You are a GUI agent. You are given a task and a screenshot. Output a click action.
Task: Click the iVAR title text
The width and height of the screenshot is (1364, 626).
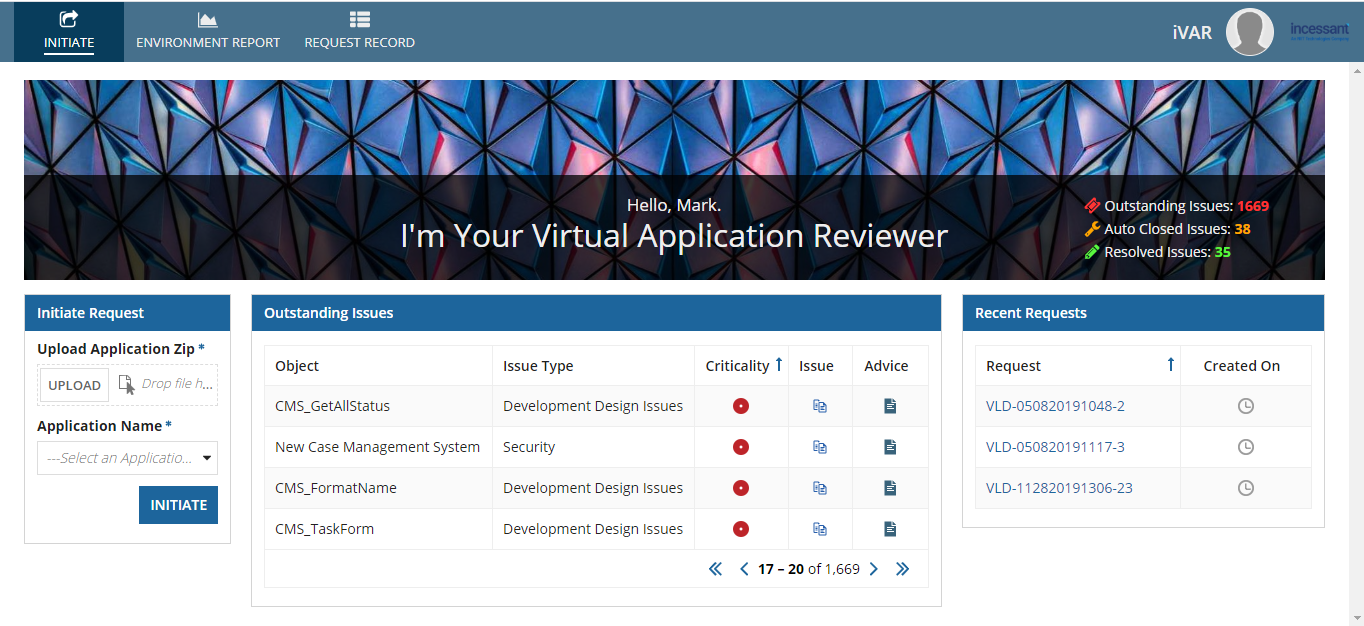[x=1192, y=33]
